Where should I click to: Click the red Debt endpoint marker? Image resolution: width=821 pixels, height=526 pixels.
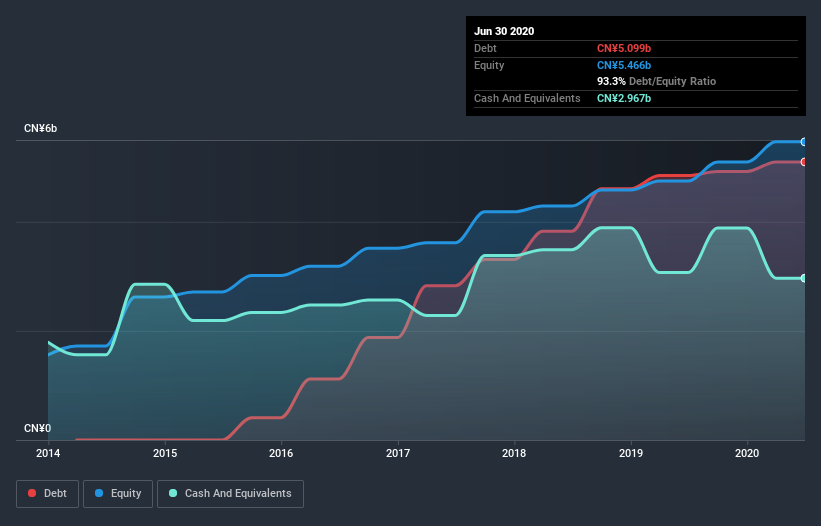[x=804, y=162]
